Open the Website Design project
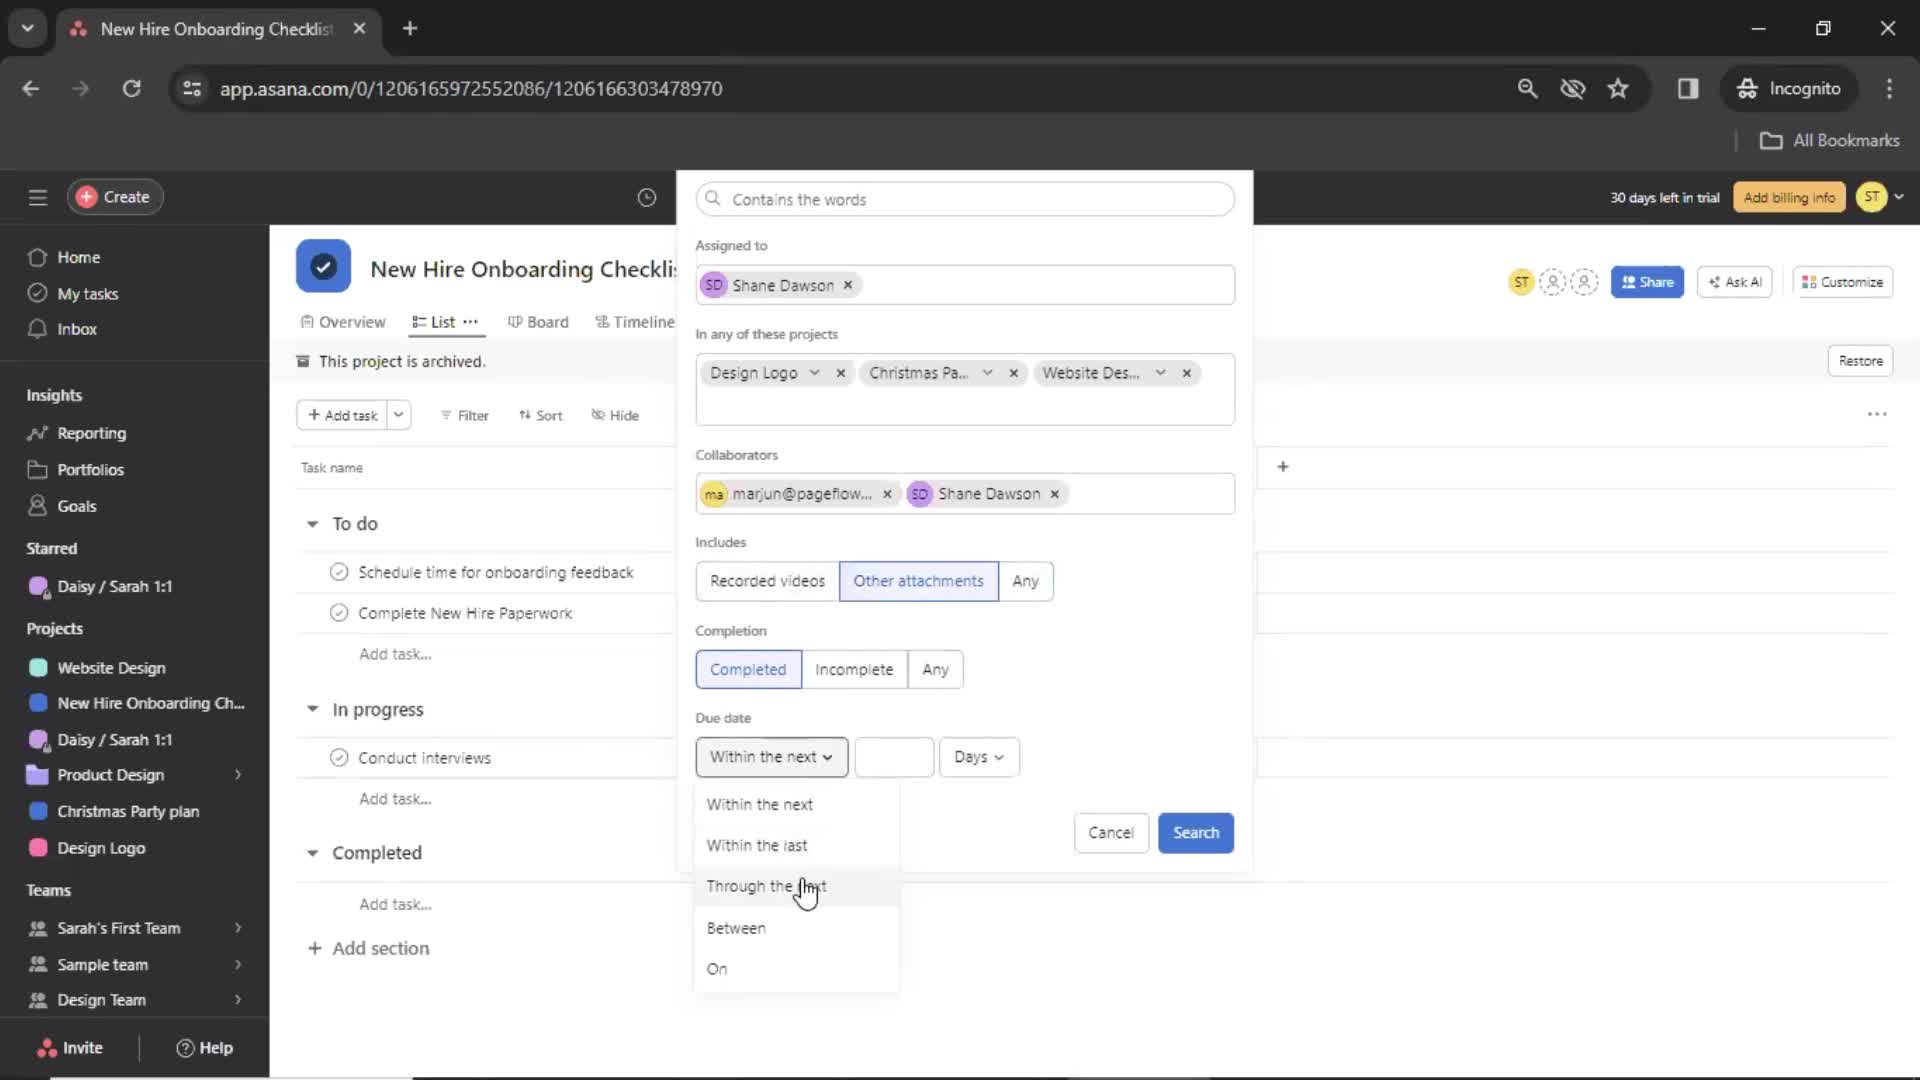The height and width of the screenshot is (1080, 1920). click(x=111, y=668)
